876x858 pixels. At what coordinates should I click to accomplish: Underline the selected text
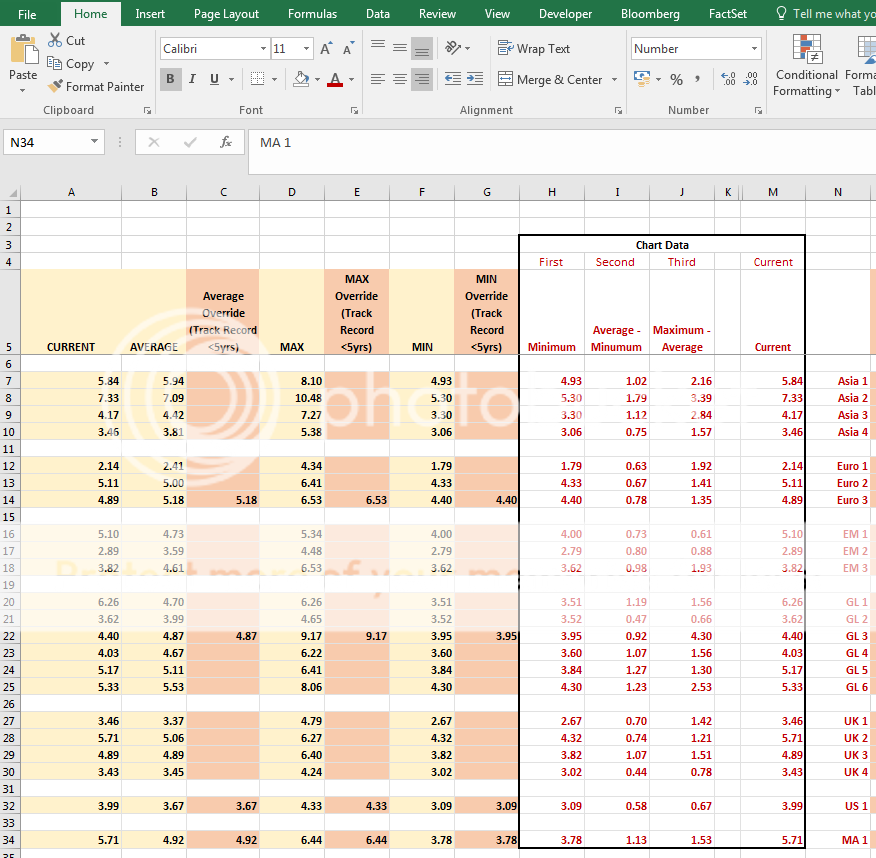pos(211,79)
